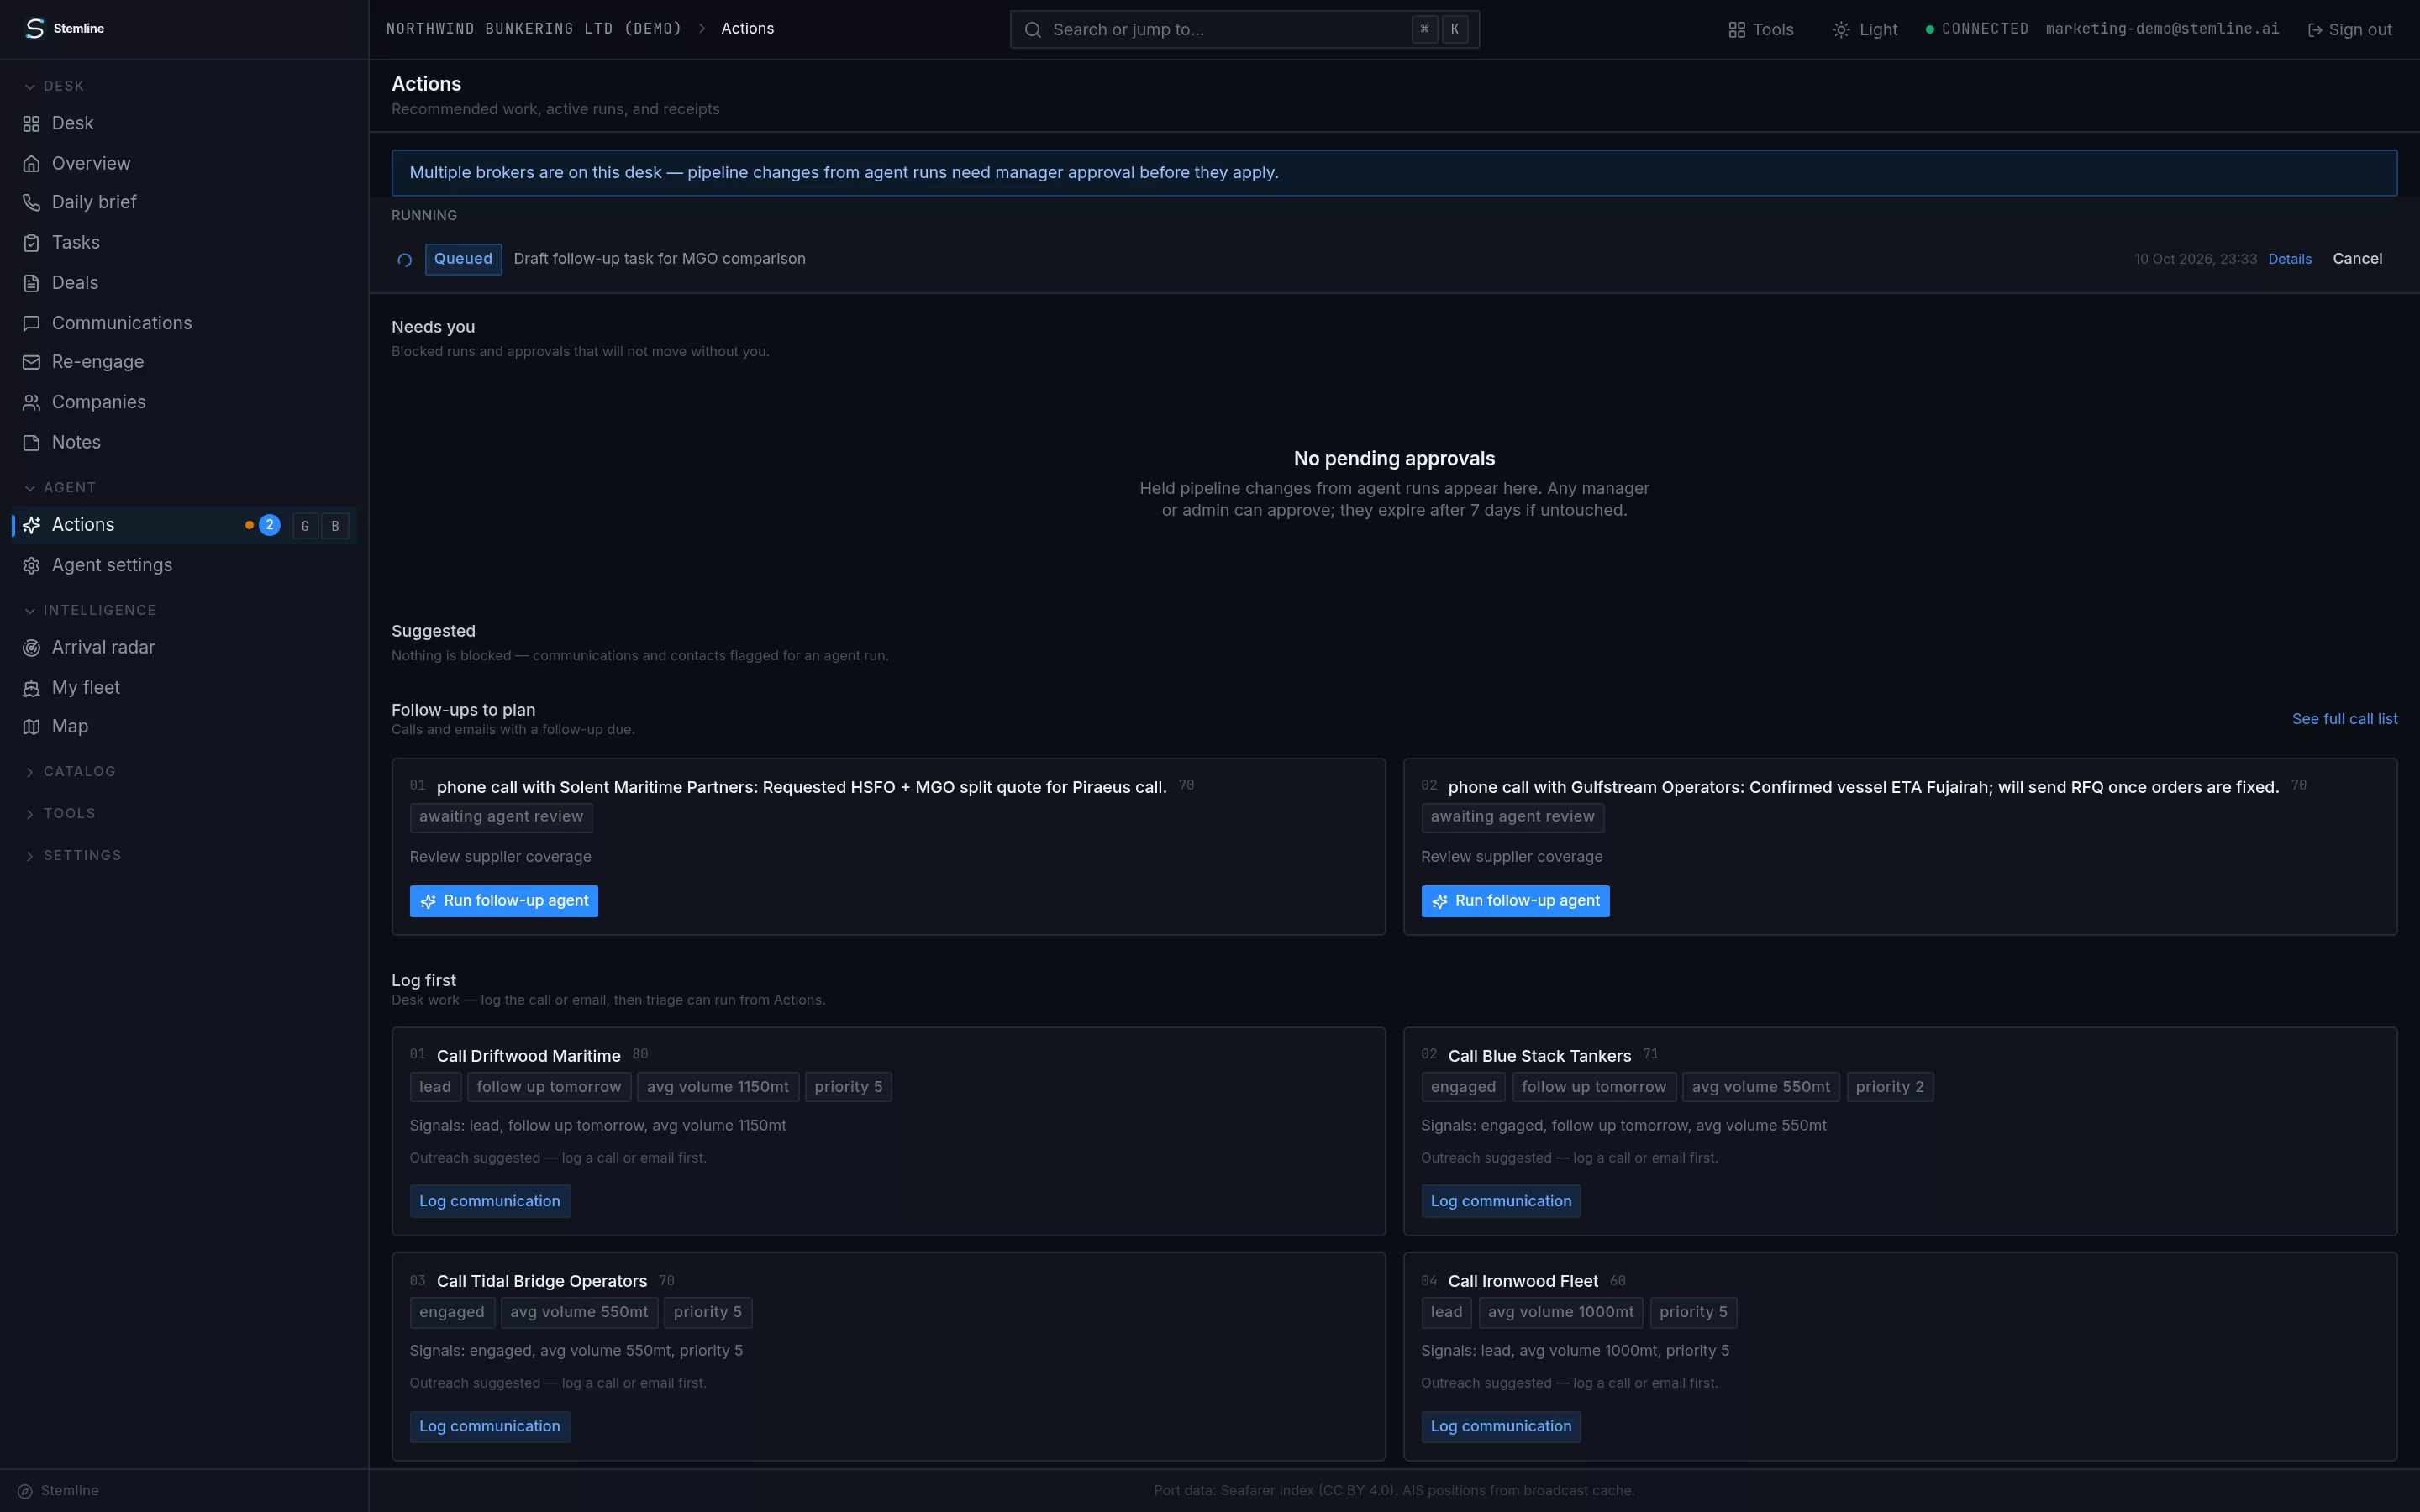The image size is (2420, 1512).
Task: Open the Arrival radar icon
Action: (x=31, y=648)
